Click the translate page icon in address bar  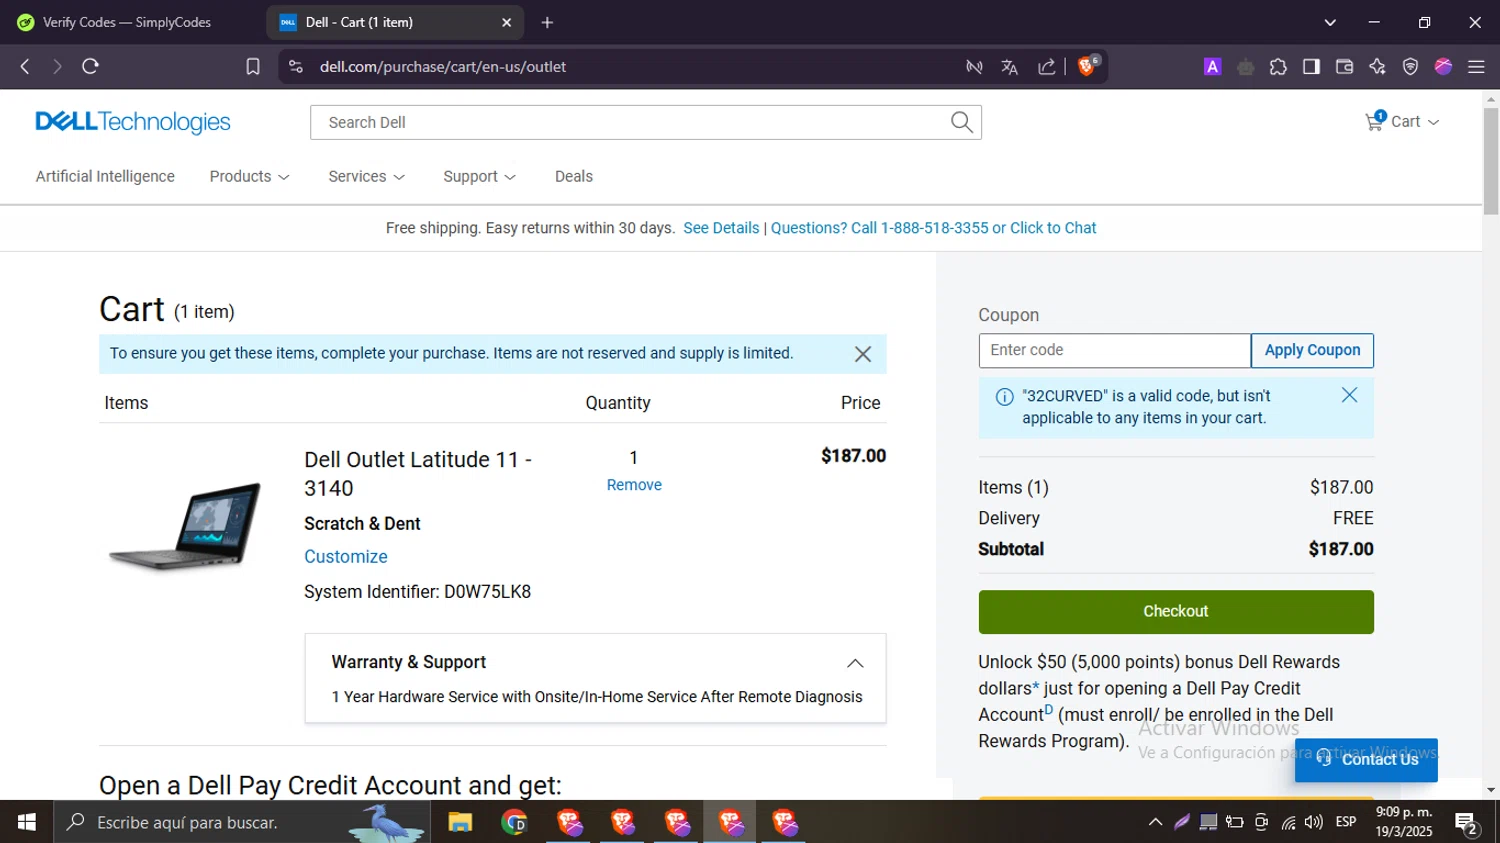pos(1009,67)
